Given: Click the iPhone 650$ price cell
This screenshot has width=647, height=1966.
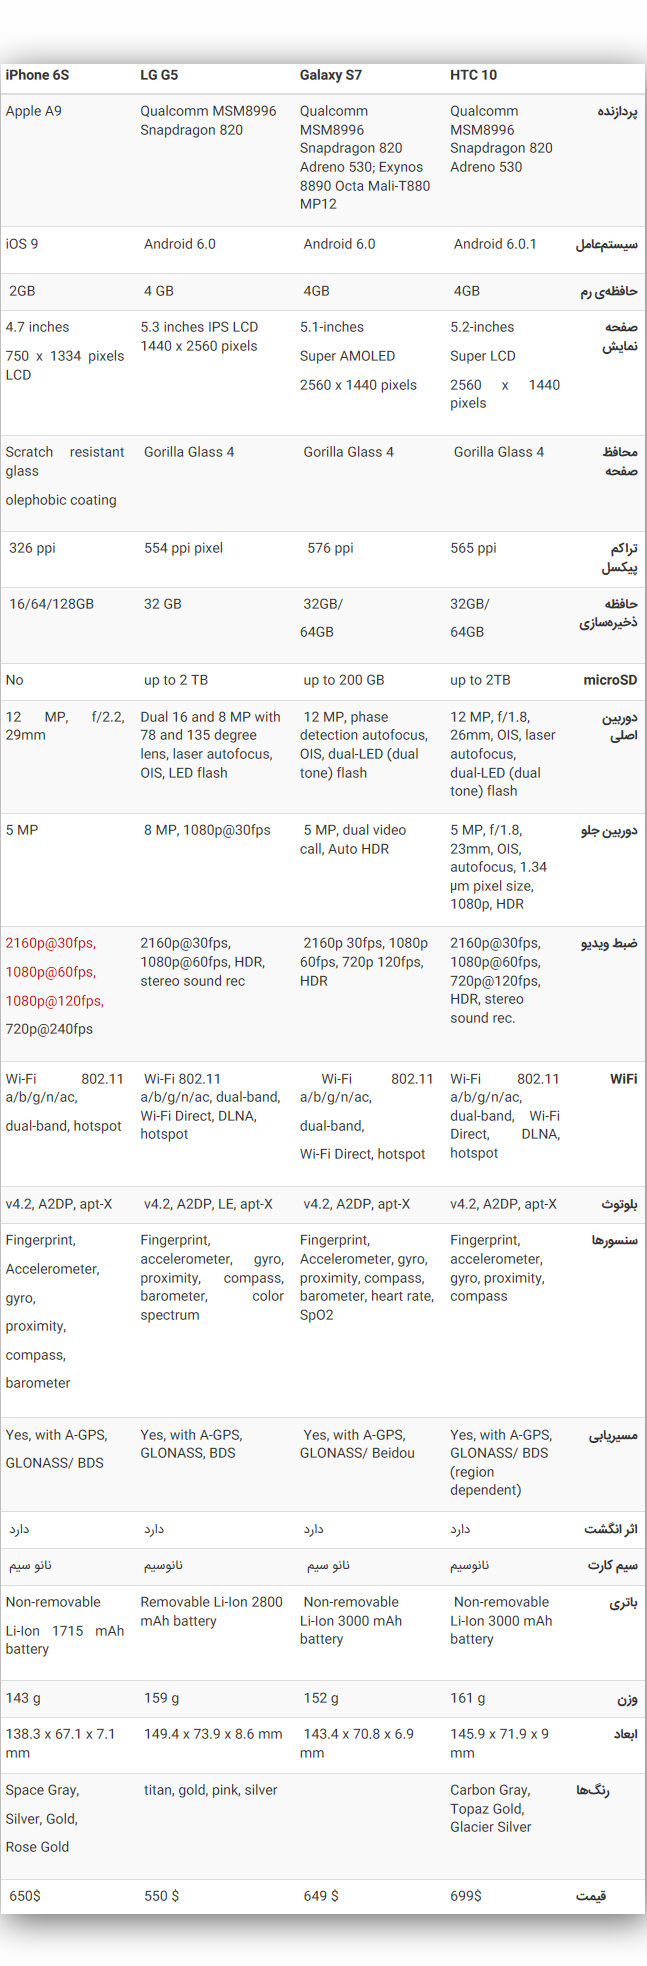Looking at the screenshot, I should click(x=25, y=1896).
